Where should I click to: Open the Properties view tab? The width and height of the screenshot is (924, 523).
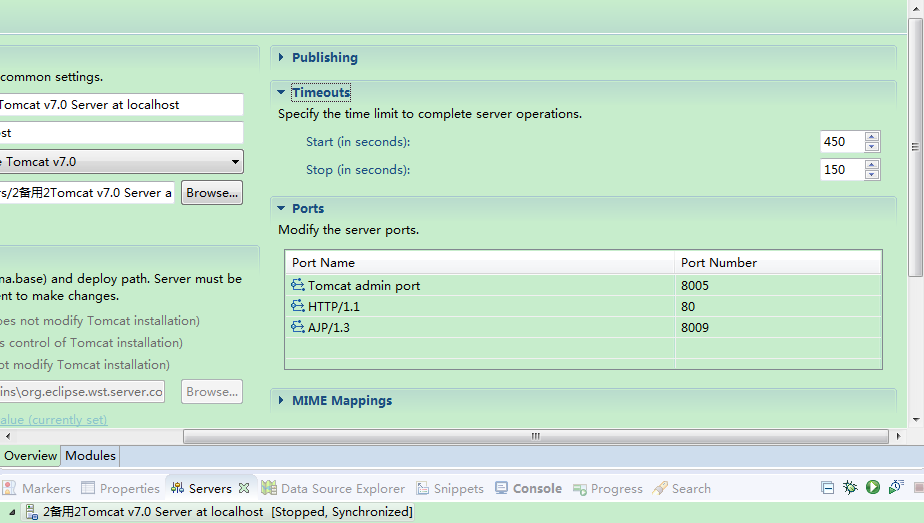tap(121, 488)
